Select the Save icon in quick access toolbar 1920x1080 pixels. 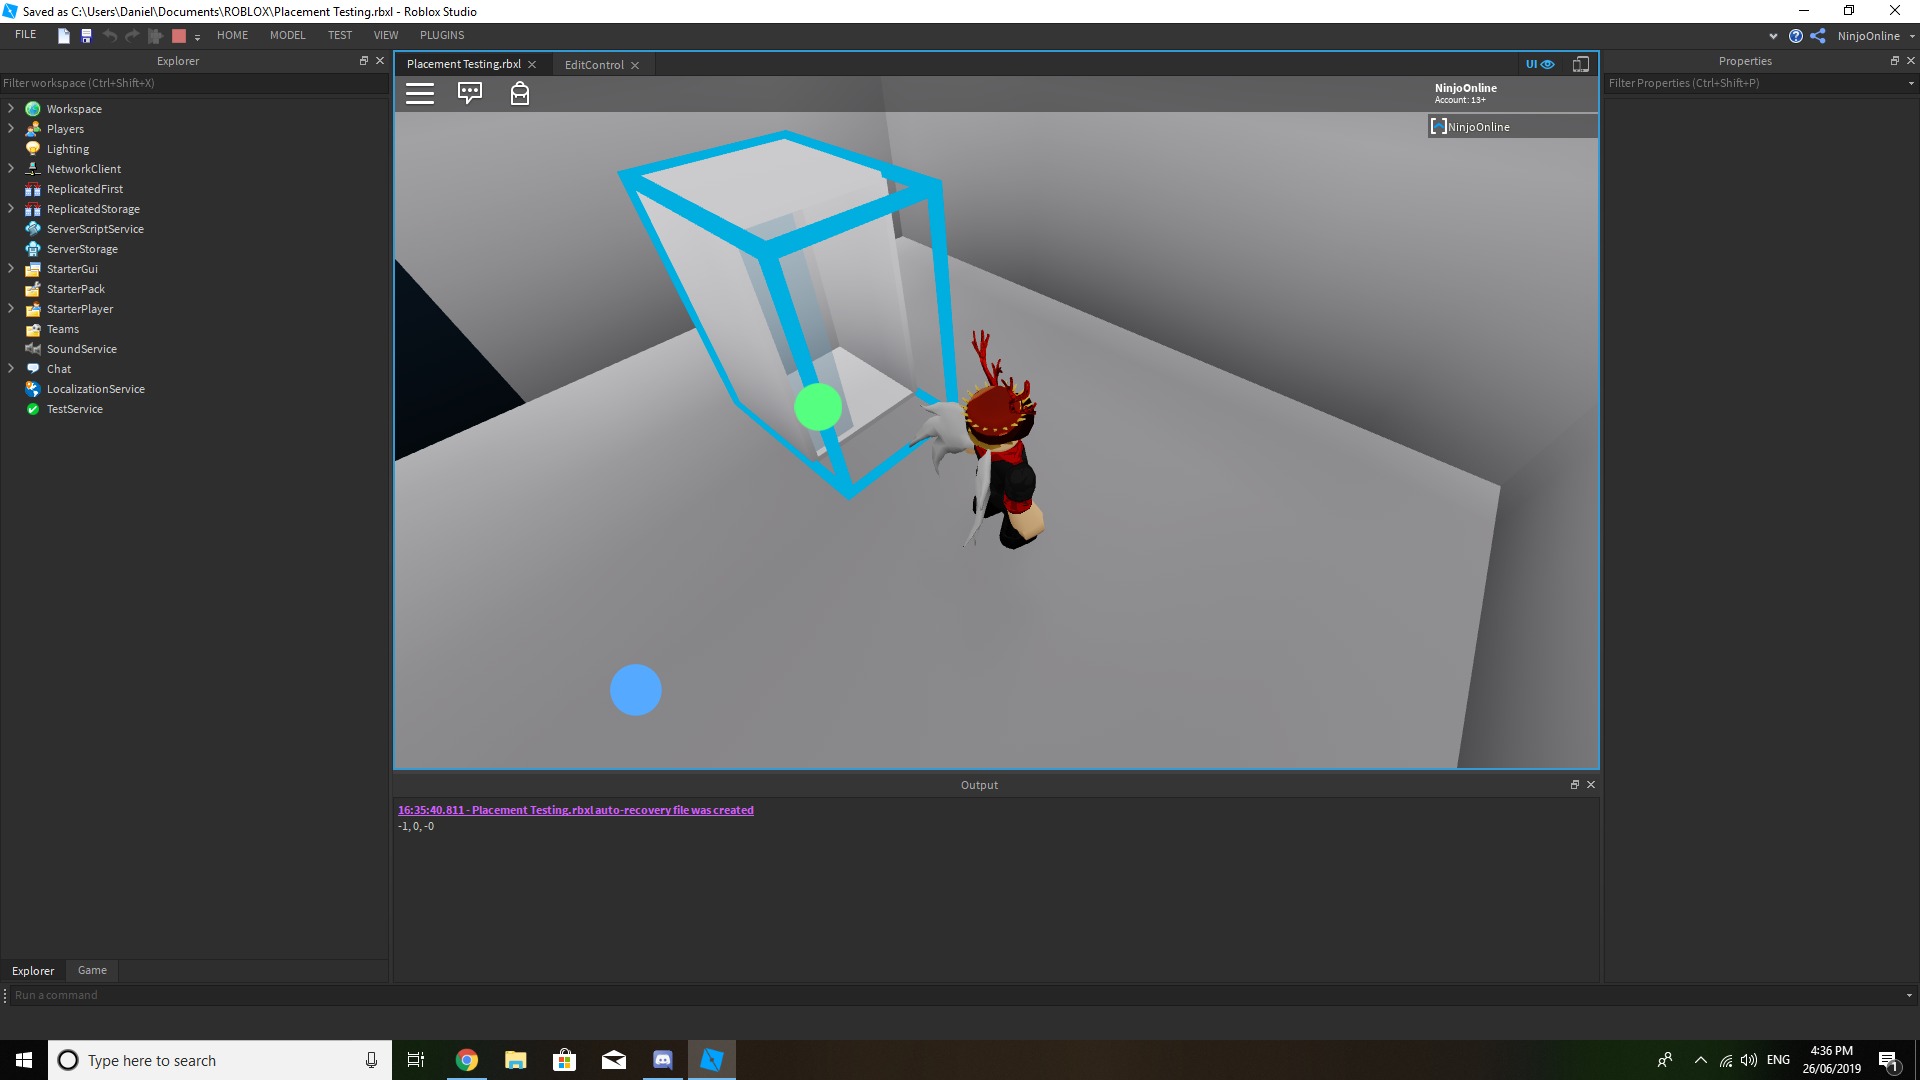(x=86, y=35)
